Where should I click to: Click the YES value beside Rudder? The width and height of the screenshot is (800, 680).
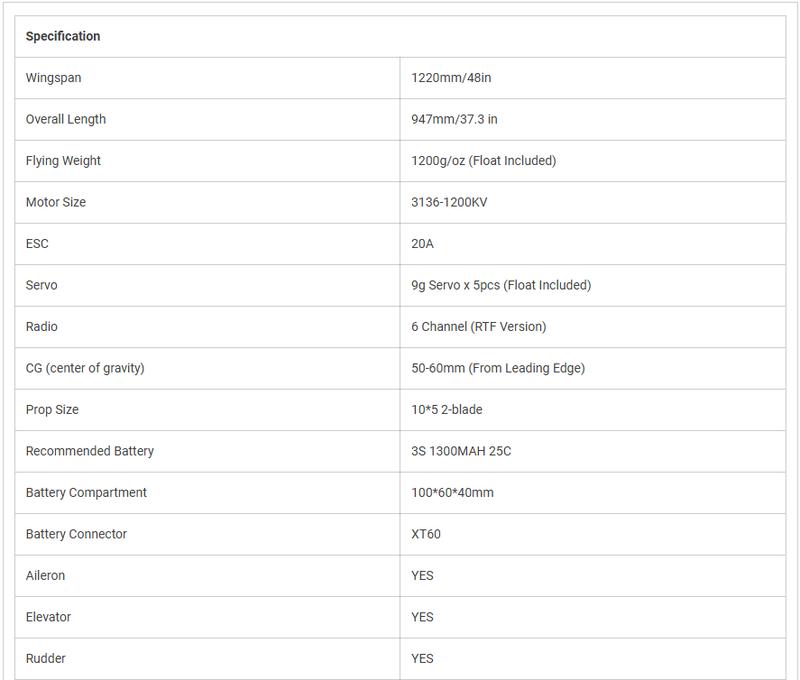pos(422,658)
